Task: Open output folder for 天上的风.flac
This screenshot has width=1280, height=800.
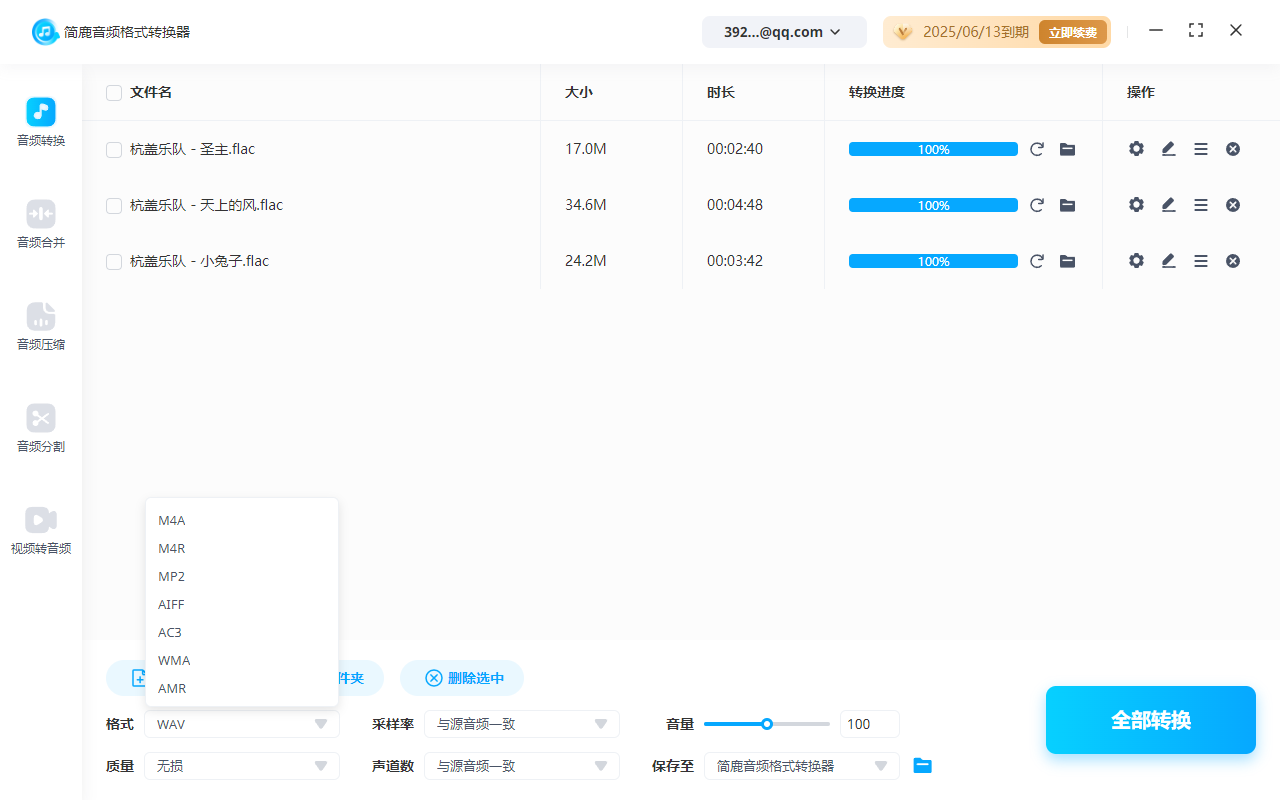Action: coord(1067,205)
